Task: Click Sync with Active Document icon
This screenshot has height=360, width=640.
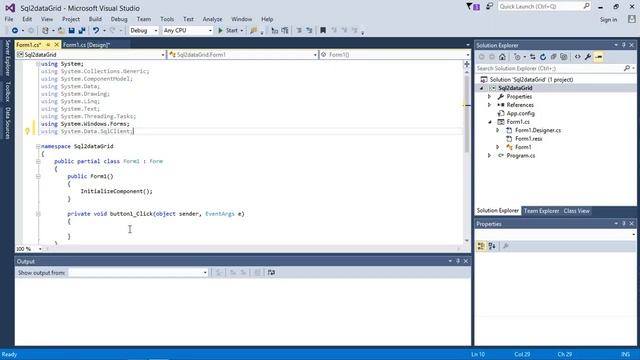Action: click(x=533, y=57)
